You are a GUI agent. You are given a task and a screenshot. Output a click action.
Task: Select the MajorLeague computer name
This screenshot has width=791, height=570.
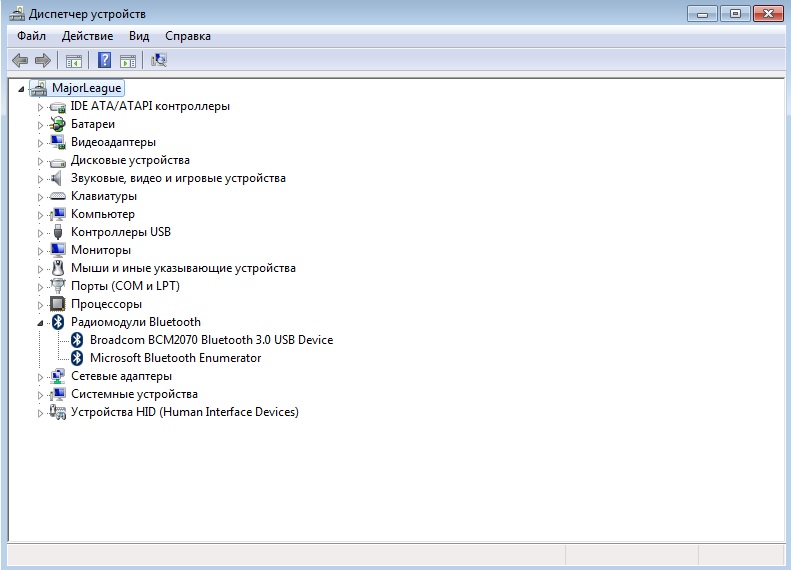[x=86, y=88]
